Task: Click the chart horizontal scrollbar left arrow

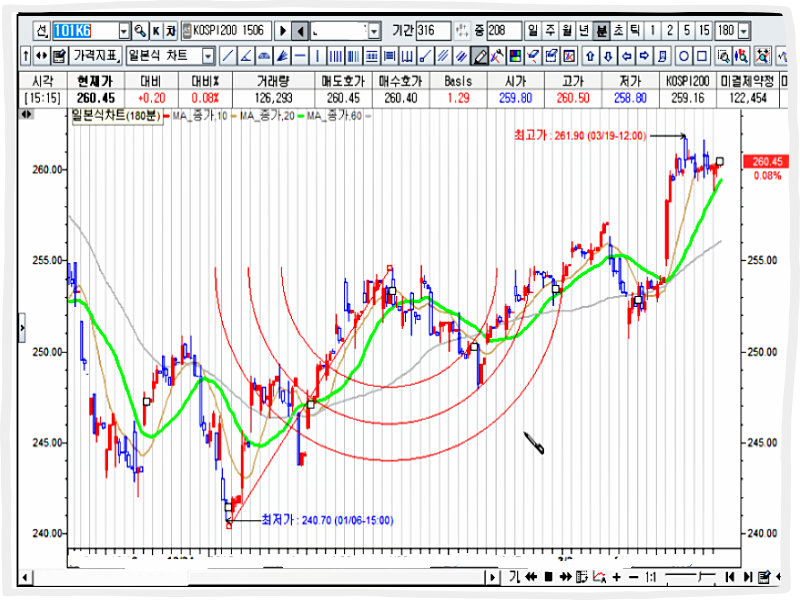Action: 26,578
